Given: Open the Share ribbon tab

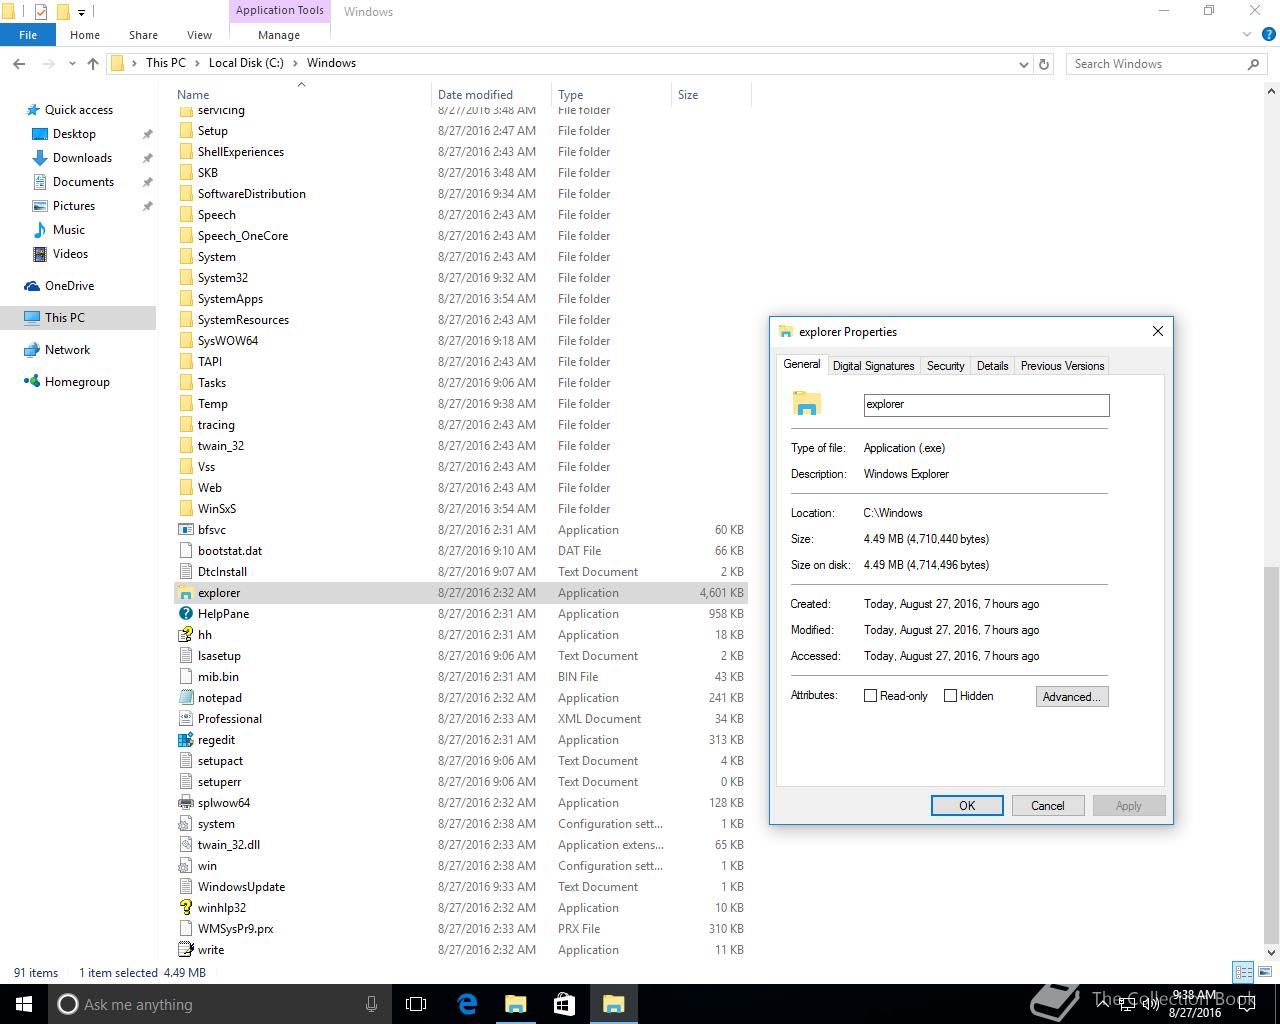Looking at the screenshot, I should (143, 35).
